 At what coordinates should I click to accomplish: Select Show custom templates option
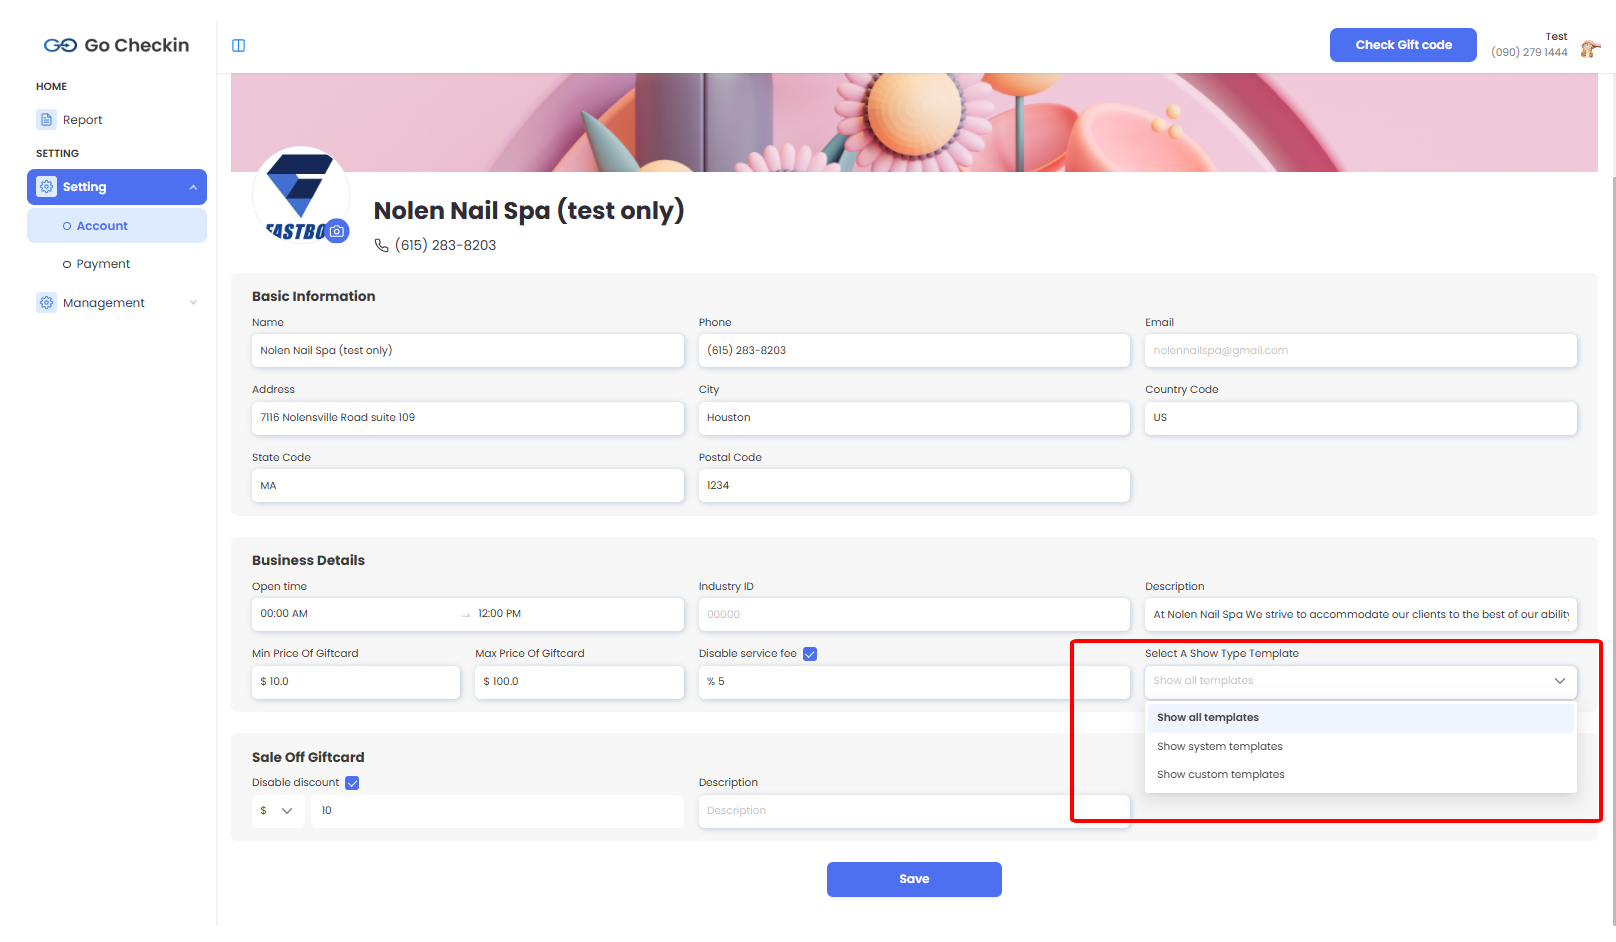pos(1220,775)
